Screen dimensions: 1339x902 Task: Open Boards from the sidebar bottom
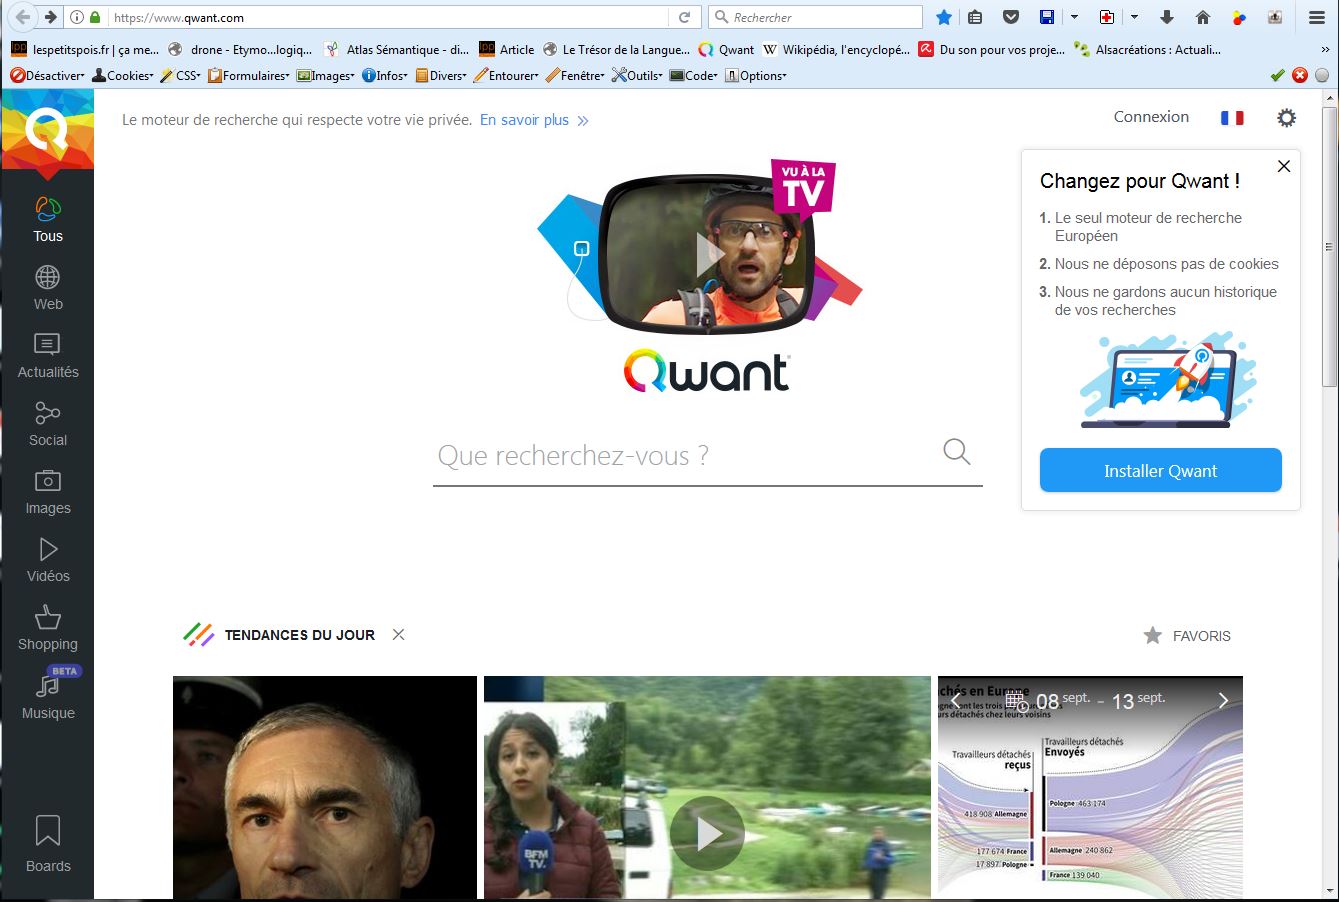48,844
